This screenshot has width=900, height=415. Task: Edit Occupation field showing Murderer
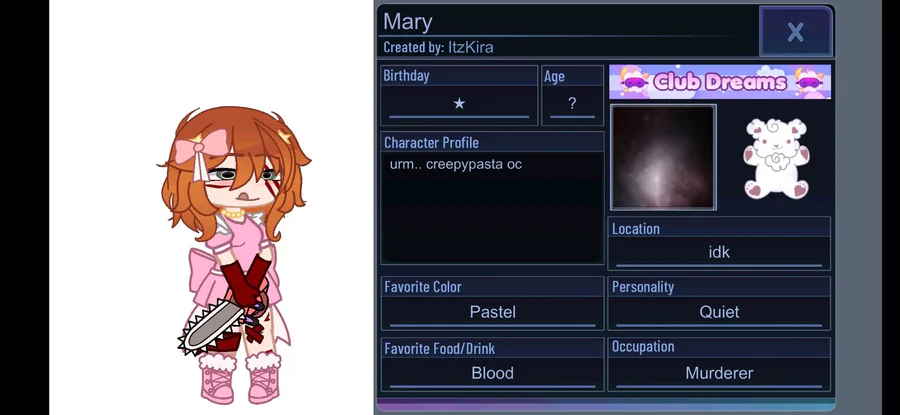pyautogui.click(x=719, y=374)
